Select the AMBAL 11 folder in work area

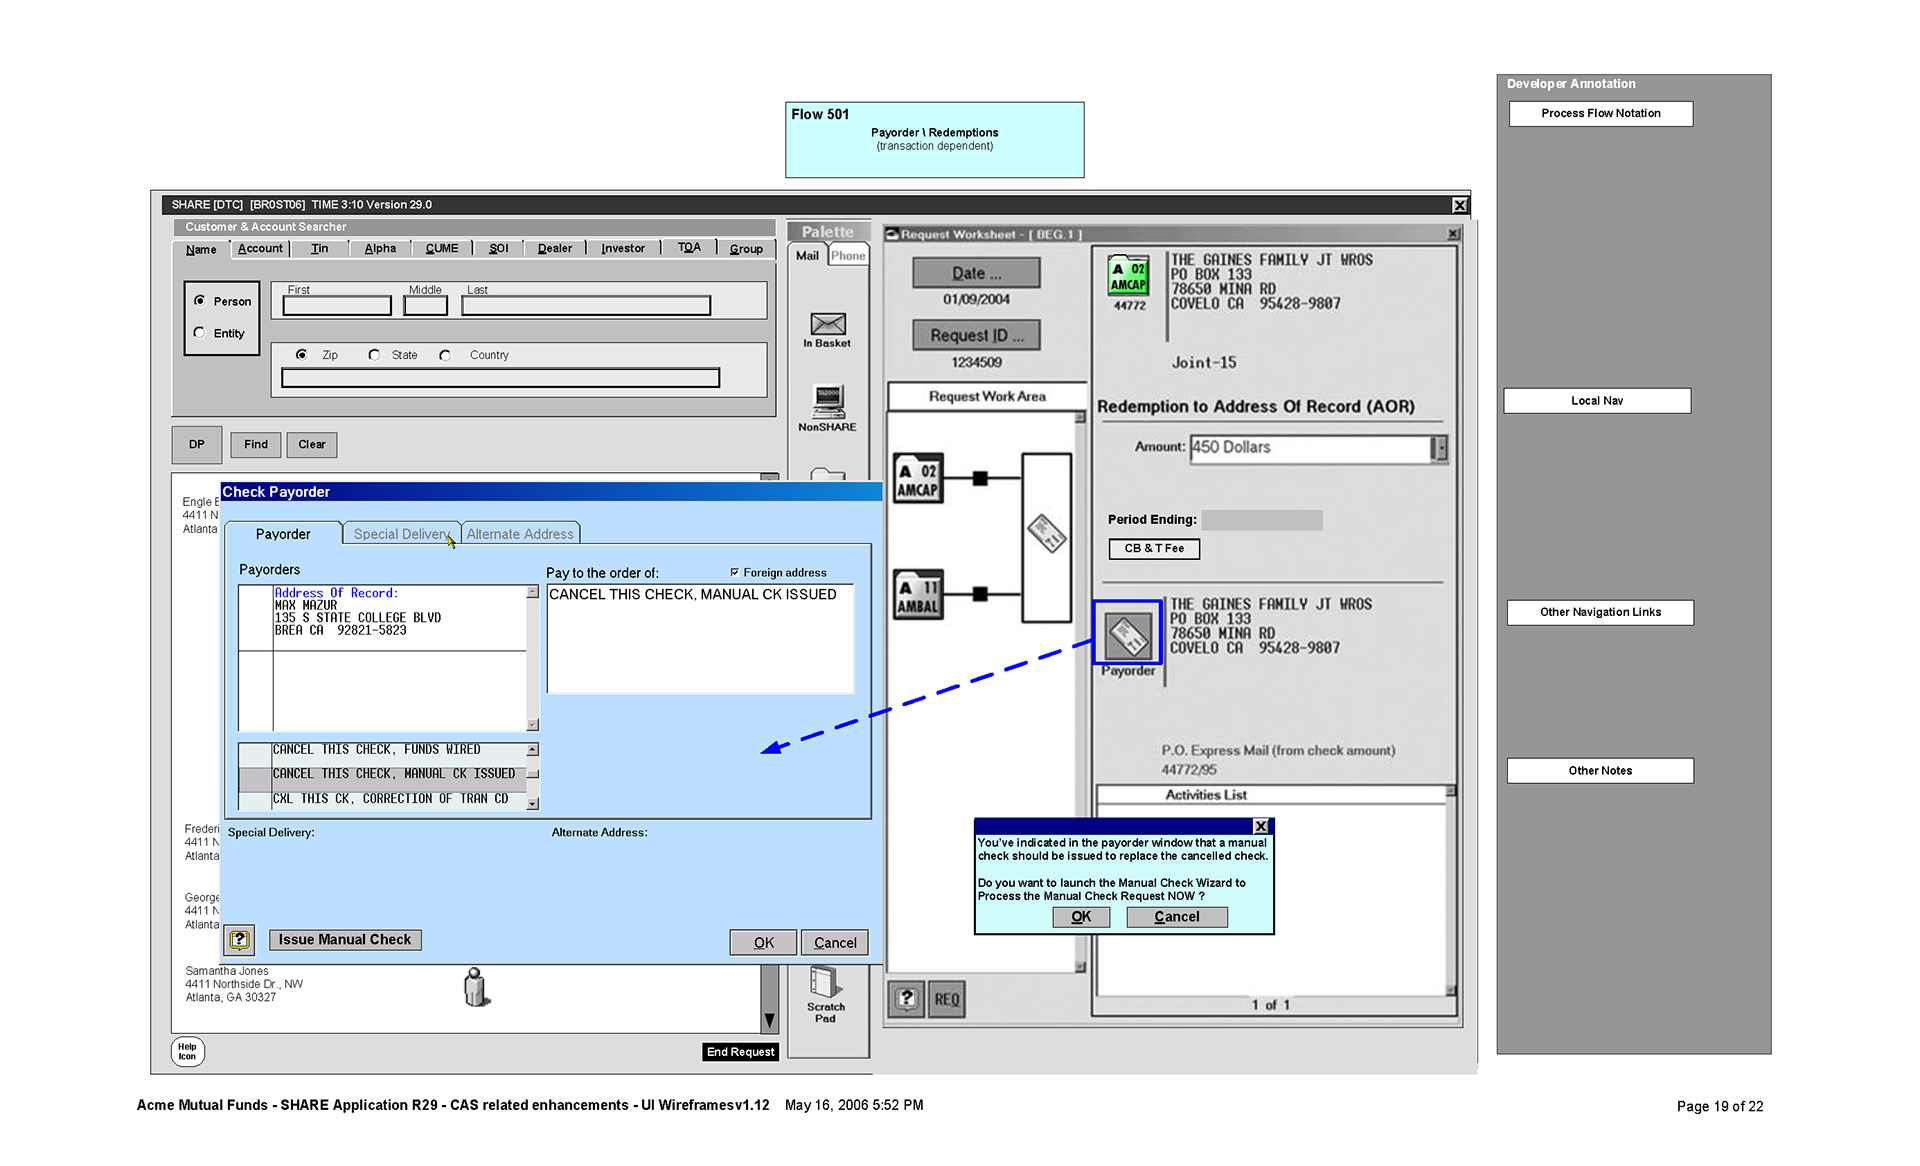[x=917, y=596]
